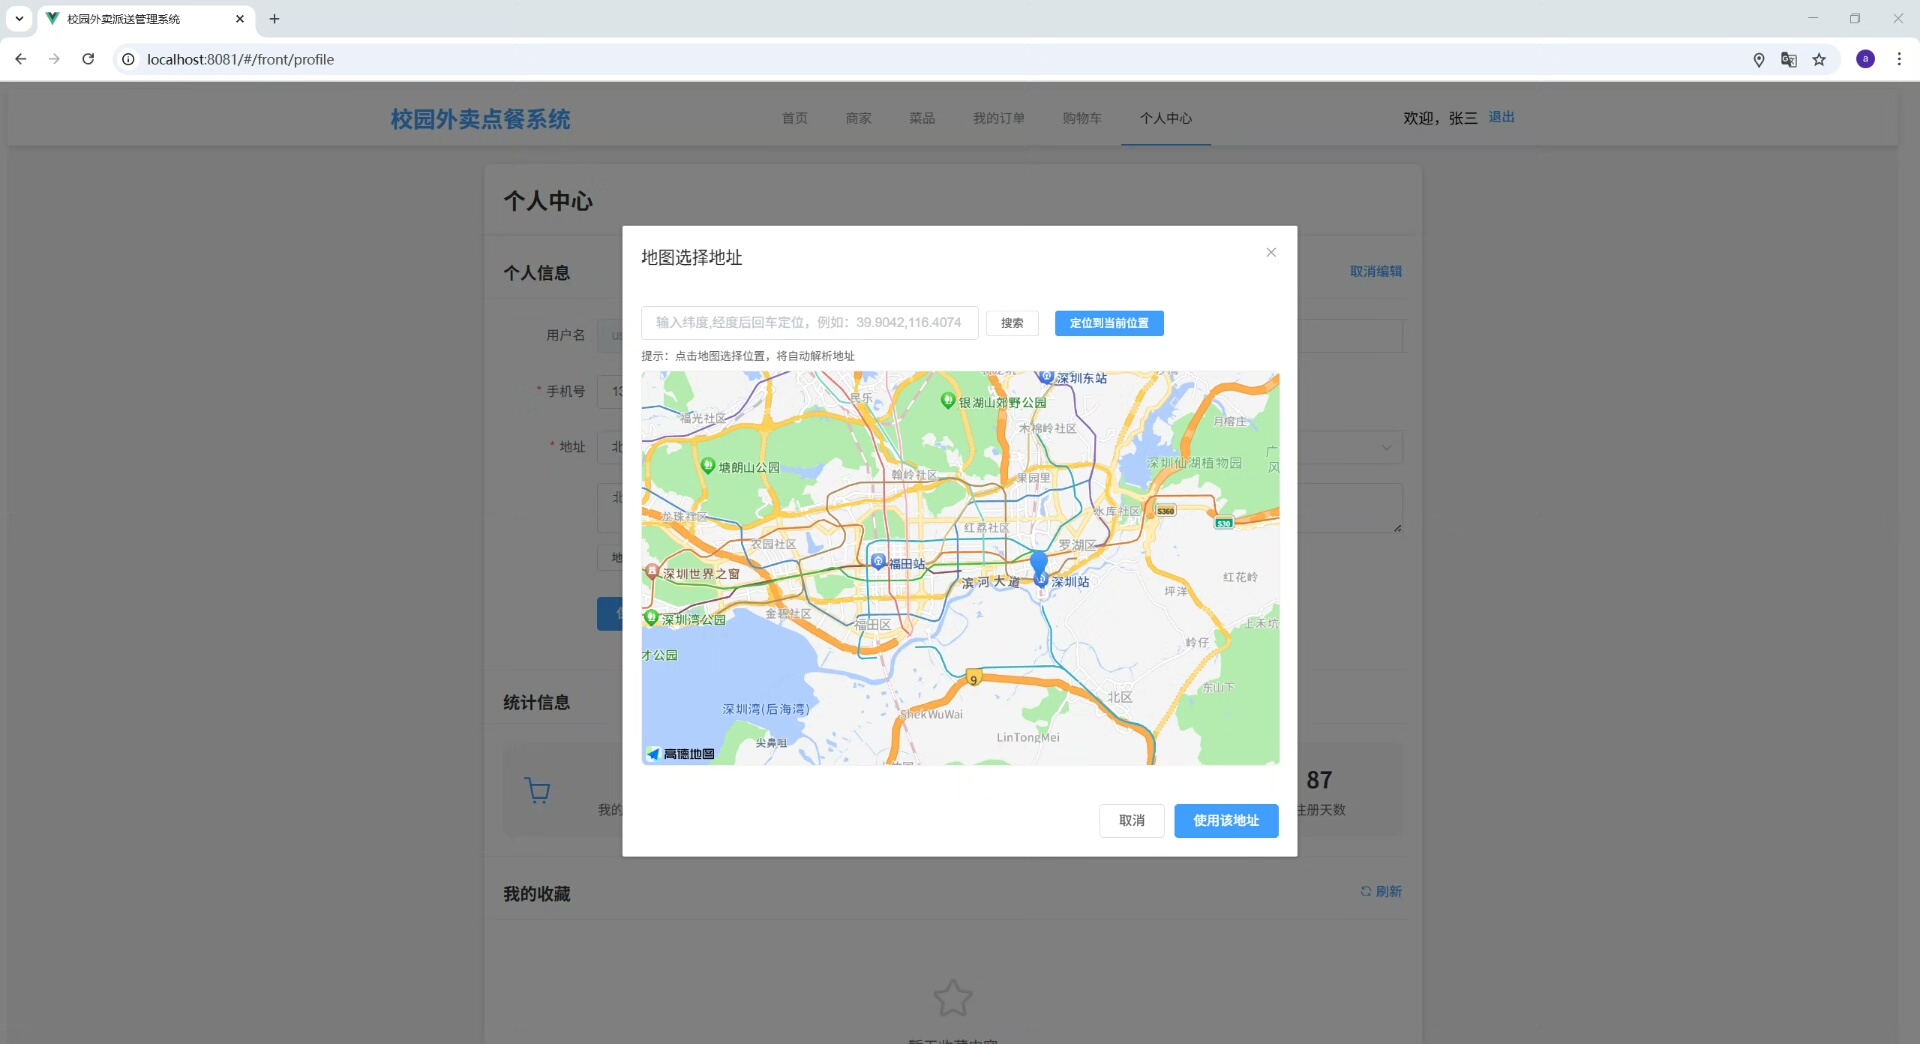Click 取消 to cancel the dialog
1920x1044 pixels.
tap(1131, 821)
